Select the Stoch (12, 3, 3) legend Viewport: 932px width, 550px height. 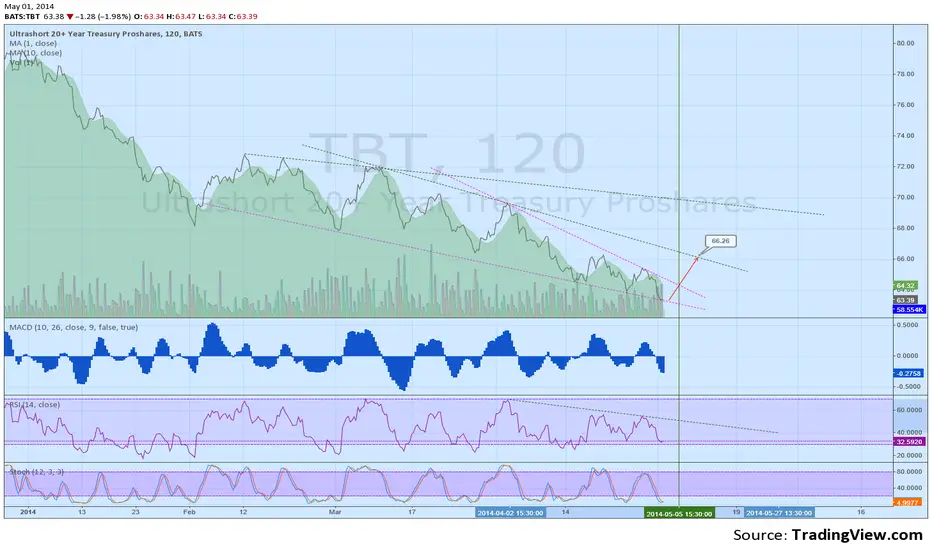tap(36, 472)
